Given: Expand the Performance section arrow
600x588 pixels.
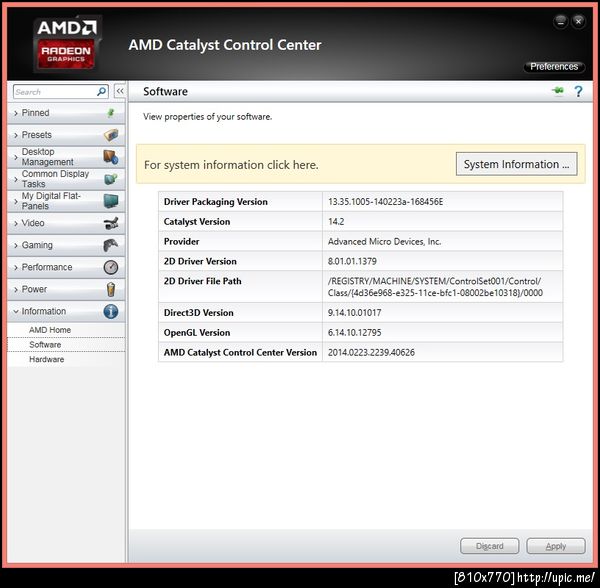Looking at the screenshot, I should pyautogui.click(x=16, y=267).
